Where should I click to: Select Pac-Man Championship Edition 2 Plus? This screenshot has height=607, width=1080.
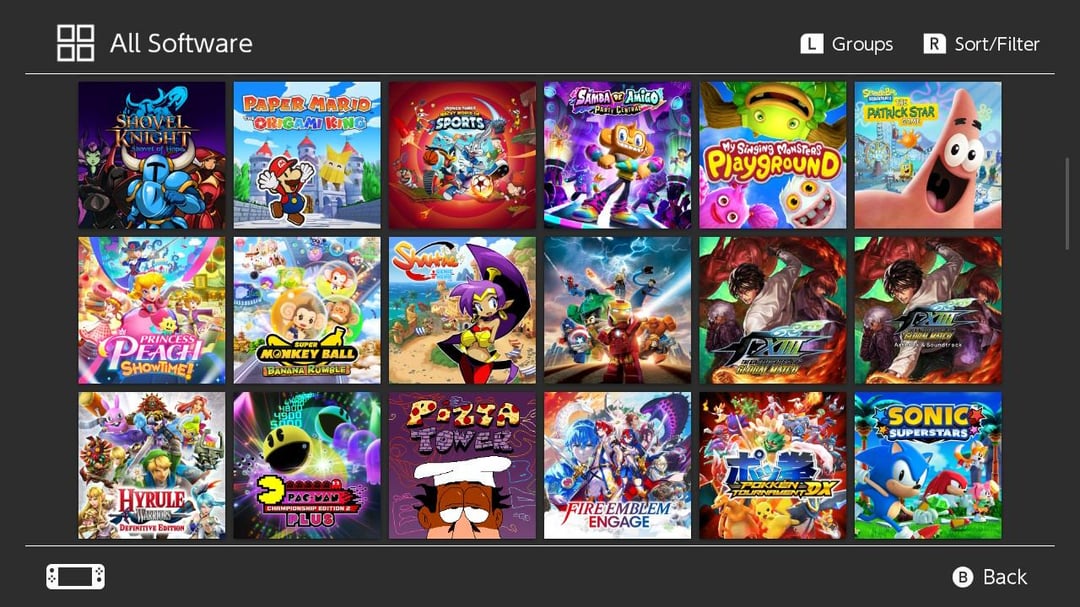click(x=307, y=466)
